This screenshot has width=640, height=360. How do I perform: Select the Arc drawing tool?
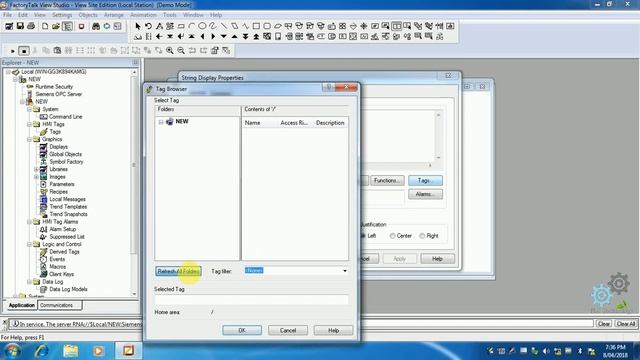coord(191,26)
